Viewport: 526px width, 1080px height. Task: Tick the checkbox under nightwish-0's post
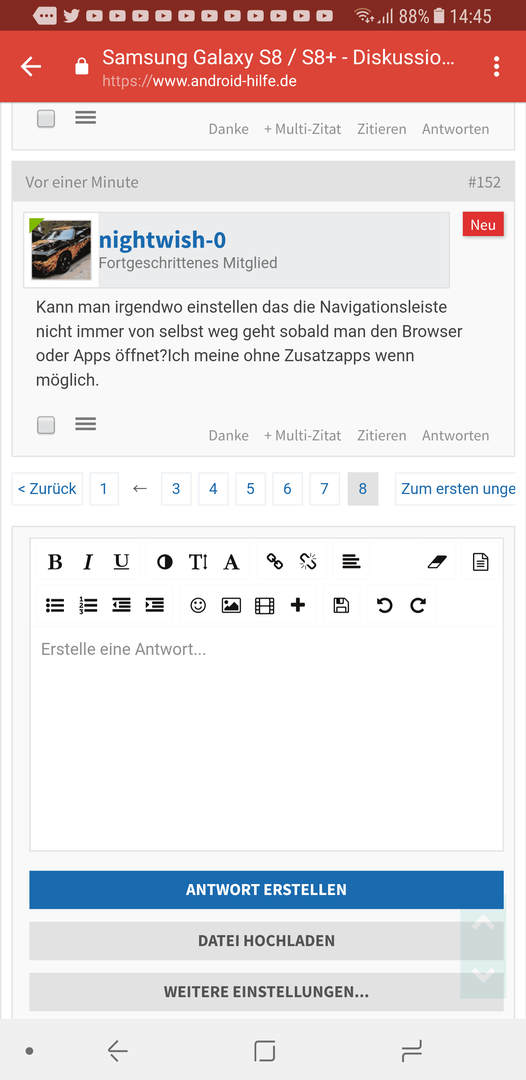point(46,425)
